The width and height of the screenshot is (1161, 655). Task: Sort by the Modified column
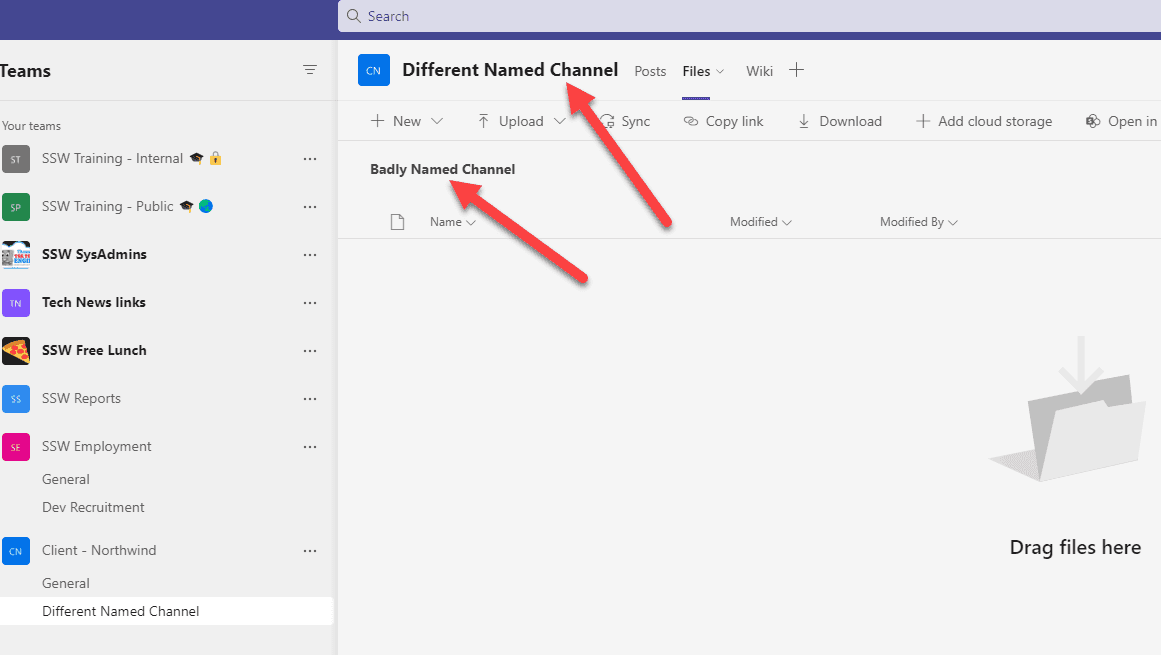[760, 222]
